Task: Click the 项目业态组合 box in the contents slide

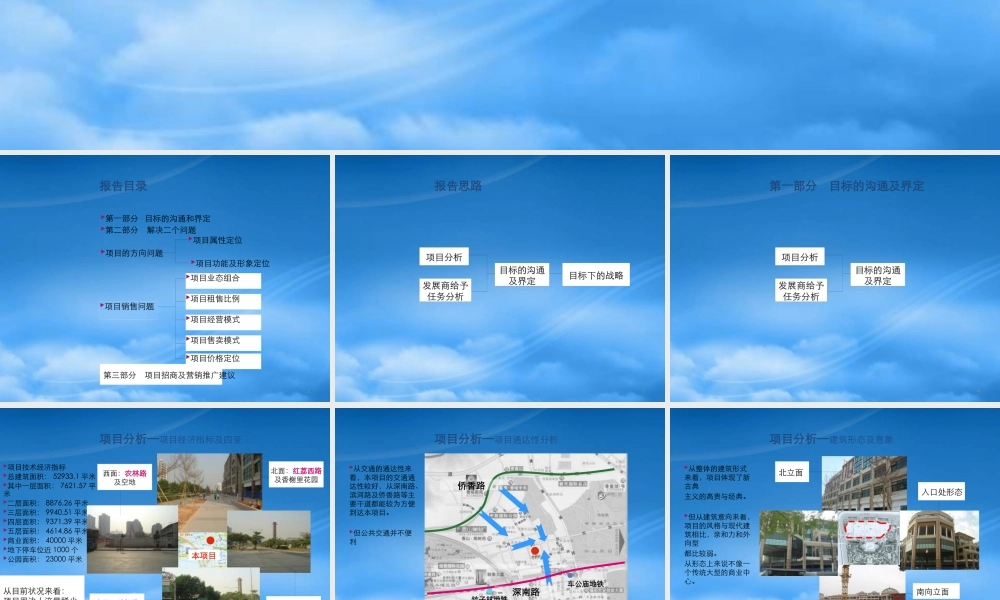Action: click(x=223, y=280)
